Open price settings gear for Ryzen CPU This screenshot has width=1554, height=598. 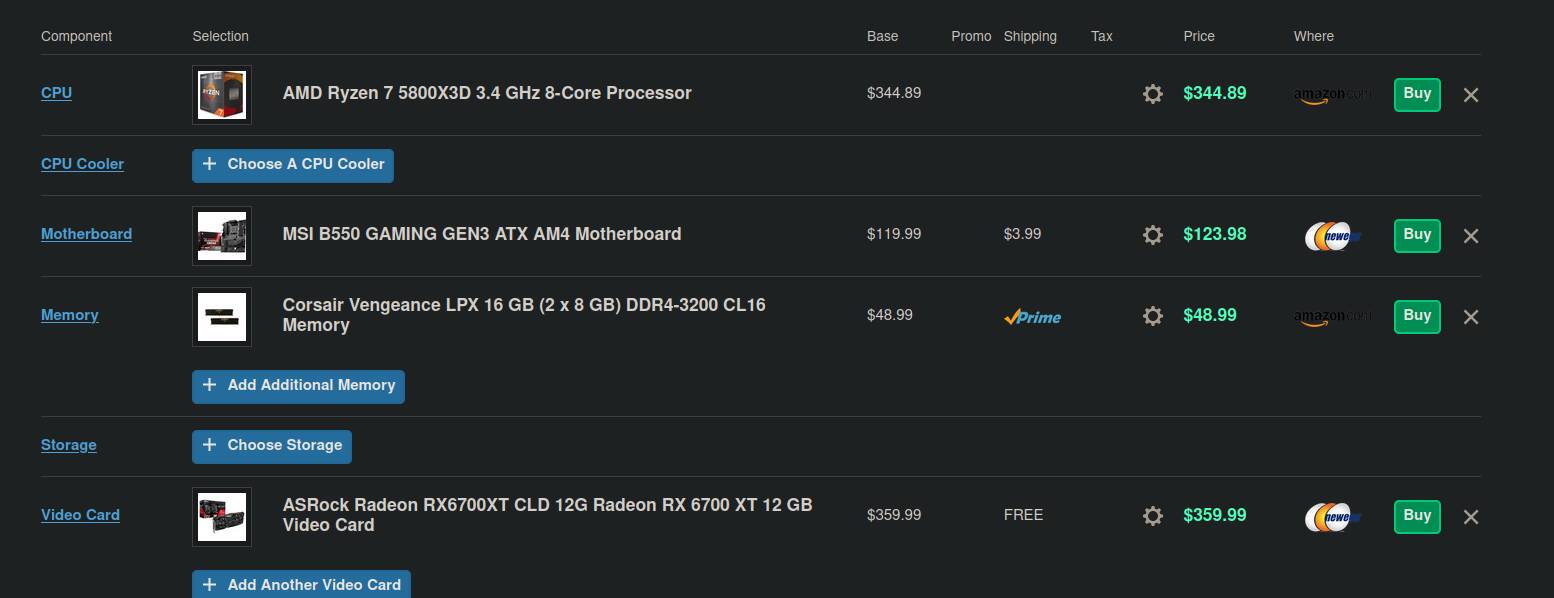click(x=1153, y=94)
